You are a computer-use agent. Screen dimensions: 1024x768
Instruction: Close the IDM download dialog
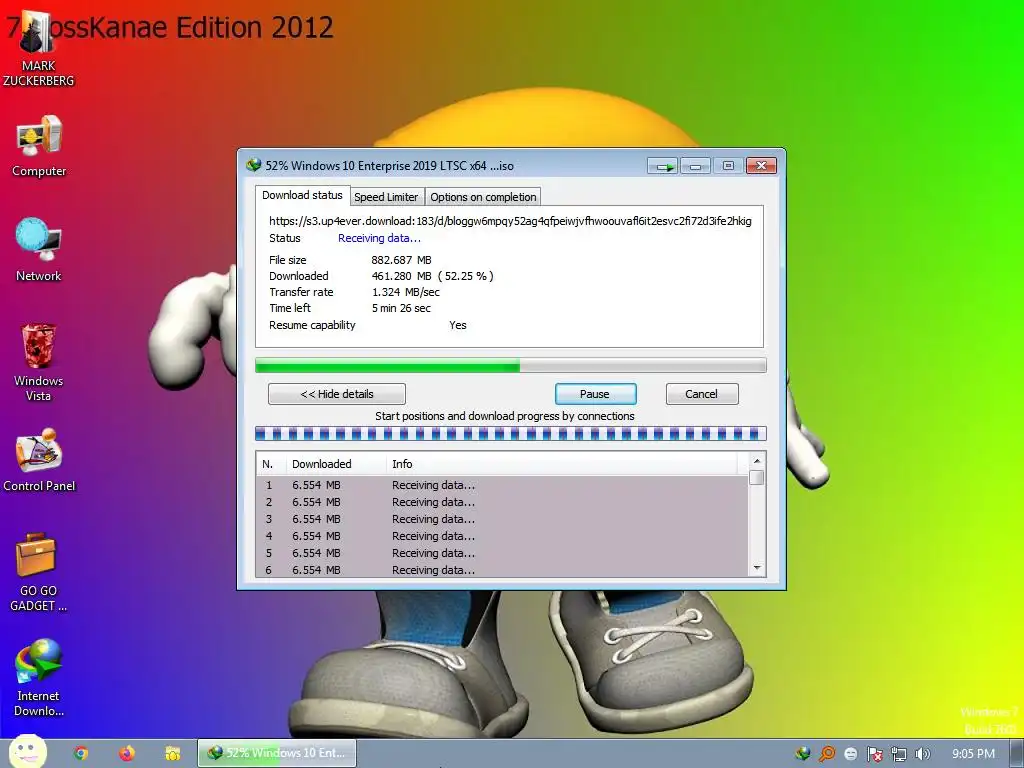(761, 166)
